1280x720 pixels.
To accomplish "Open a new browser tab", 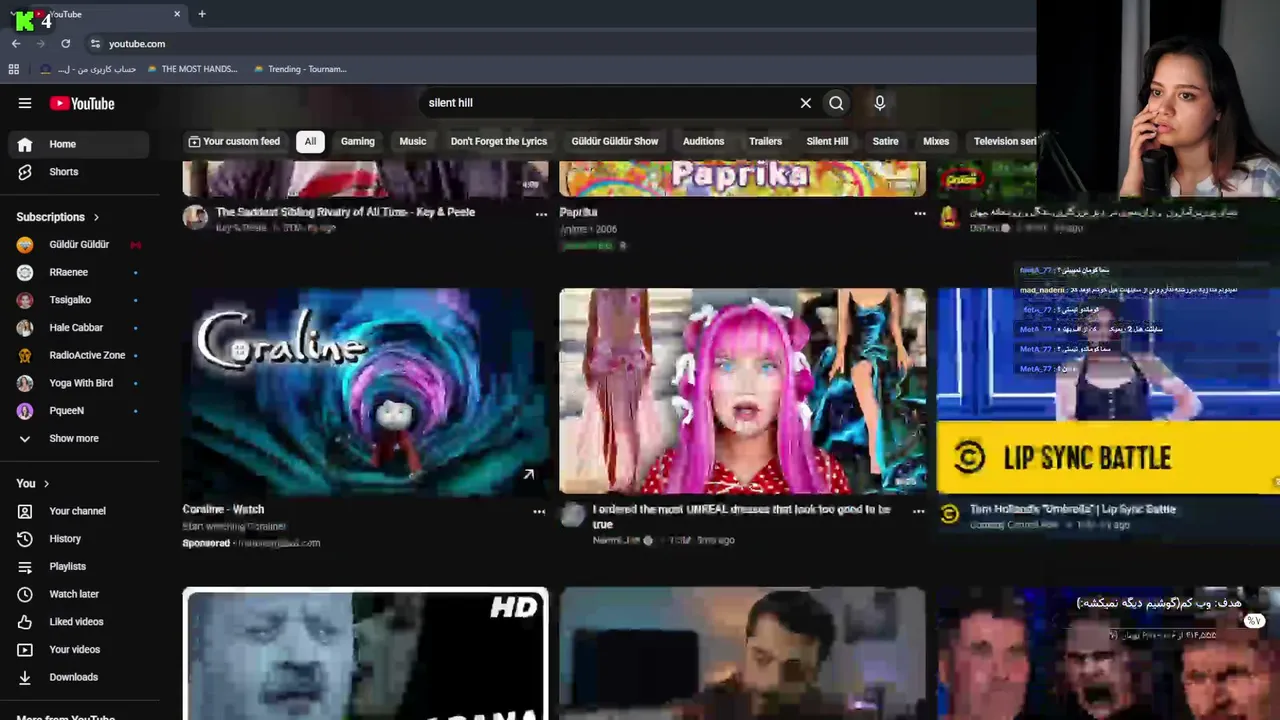I will [202, 14].
